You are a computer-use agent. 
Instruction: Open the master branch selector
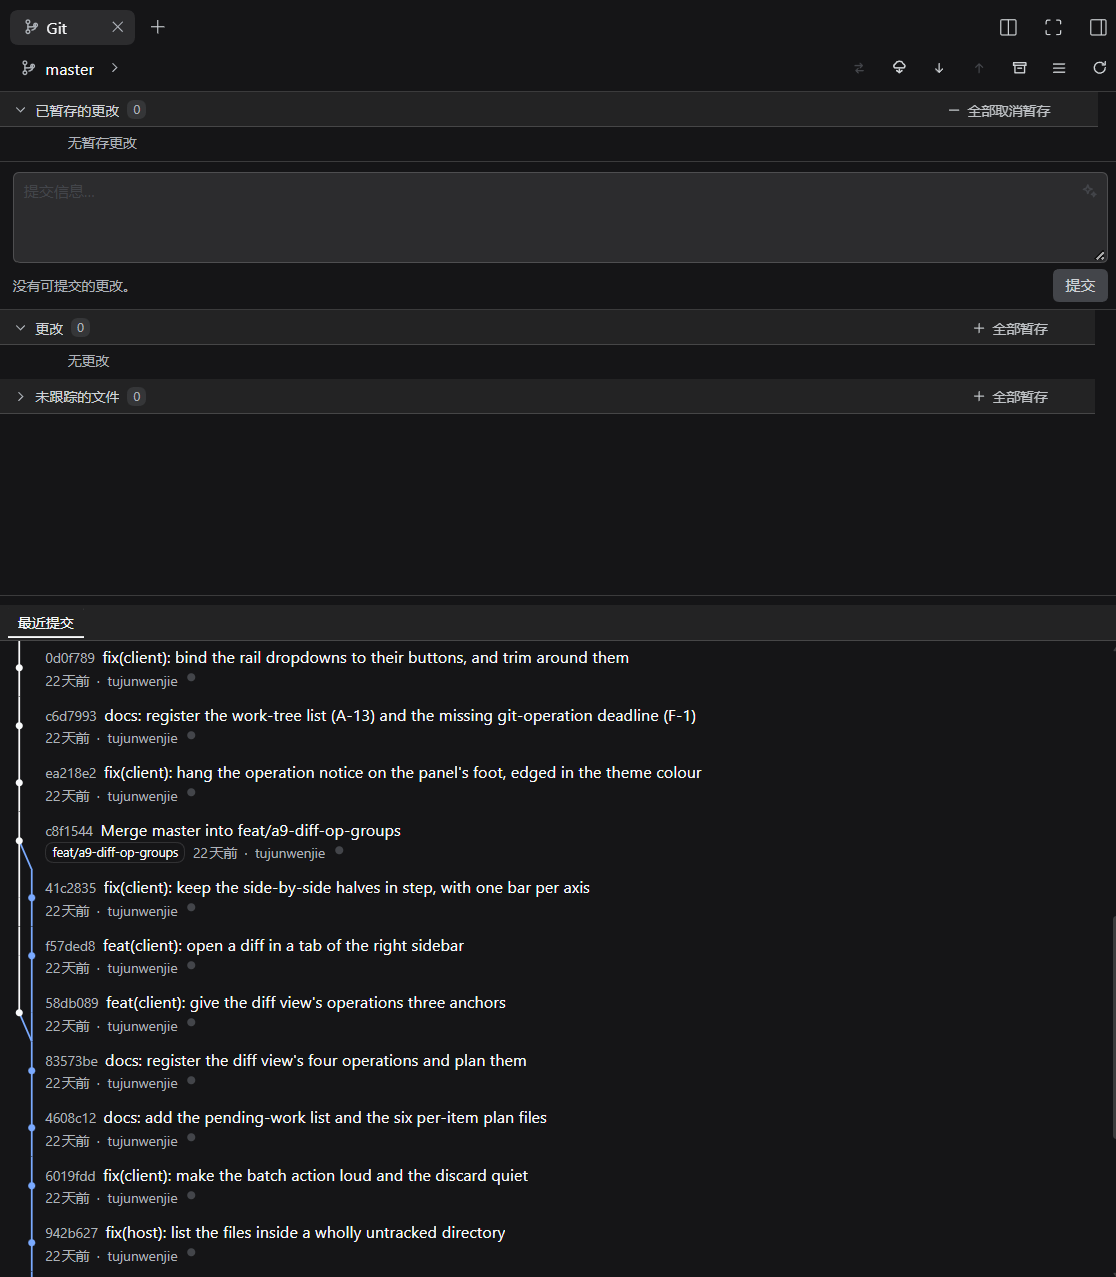[70, 69]
